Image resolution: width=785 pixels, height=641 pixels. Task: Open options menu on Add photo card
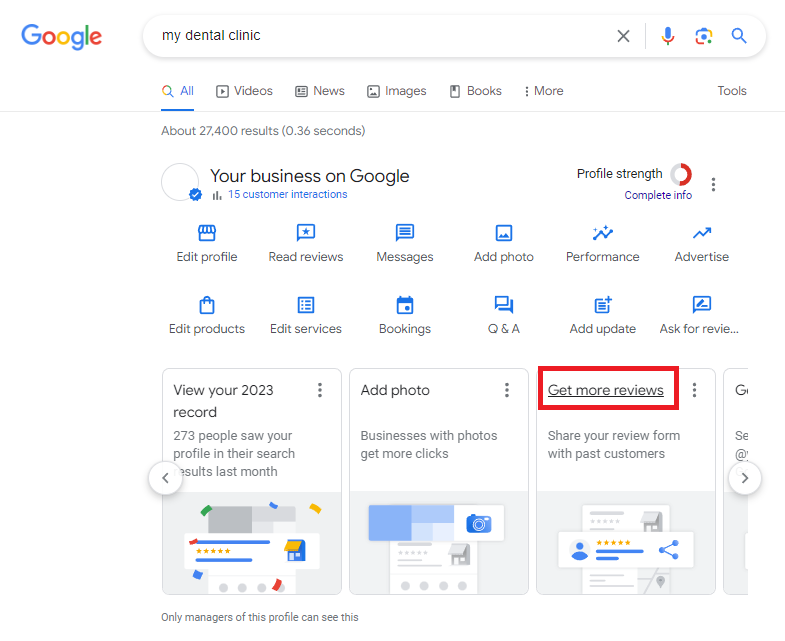tap(507, 390)
